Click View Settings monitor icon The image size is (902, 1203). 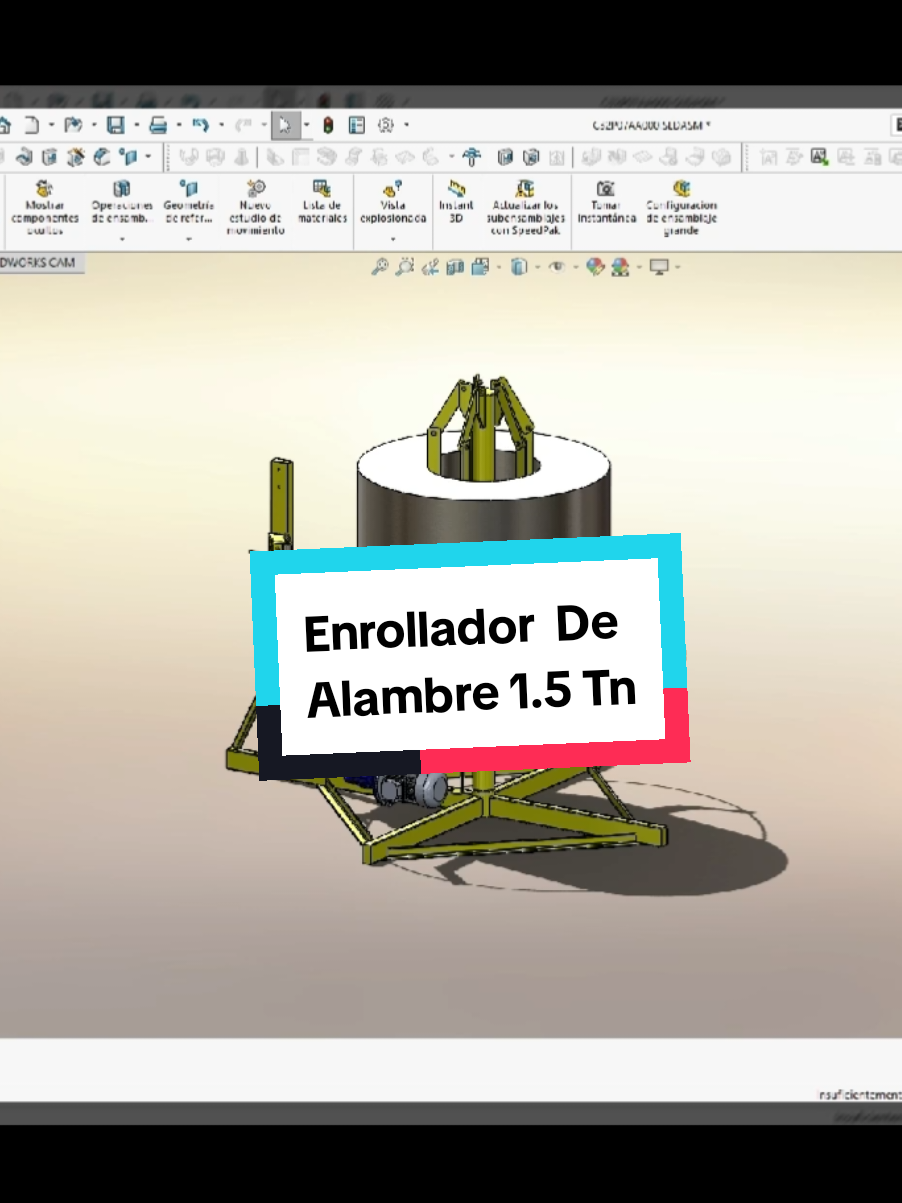point(658,267)
